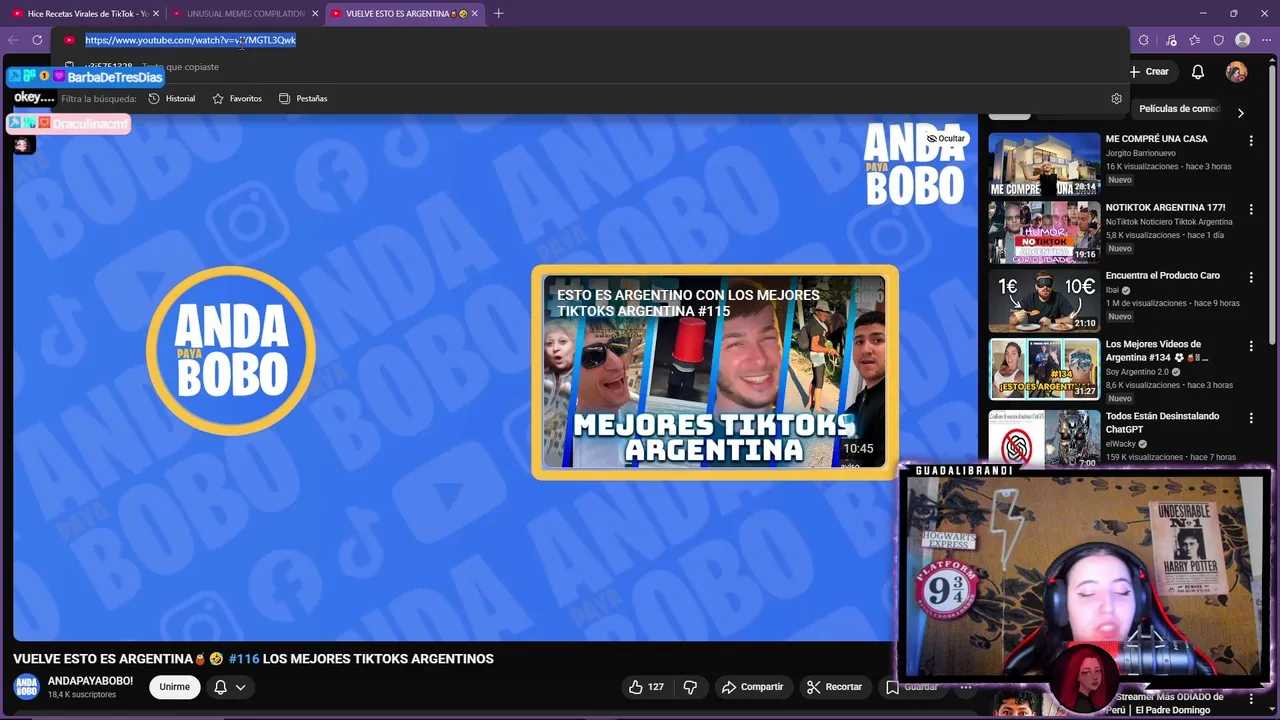Open a new browser tab

coord(499,13)
